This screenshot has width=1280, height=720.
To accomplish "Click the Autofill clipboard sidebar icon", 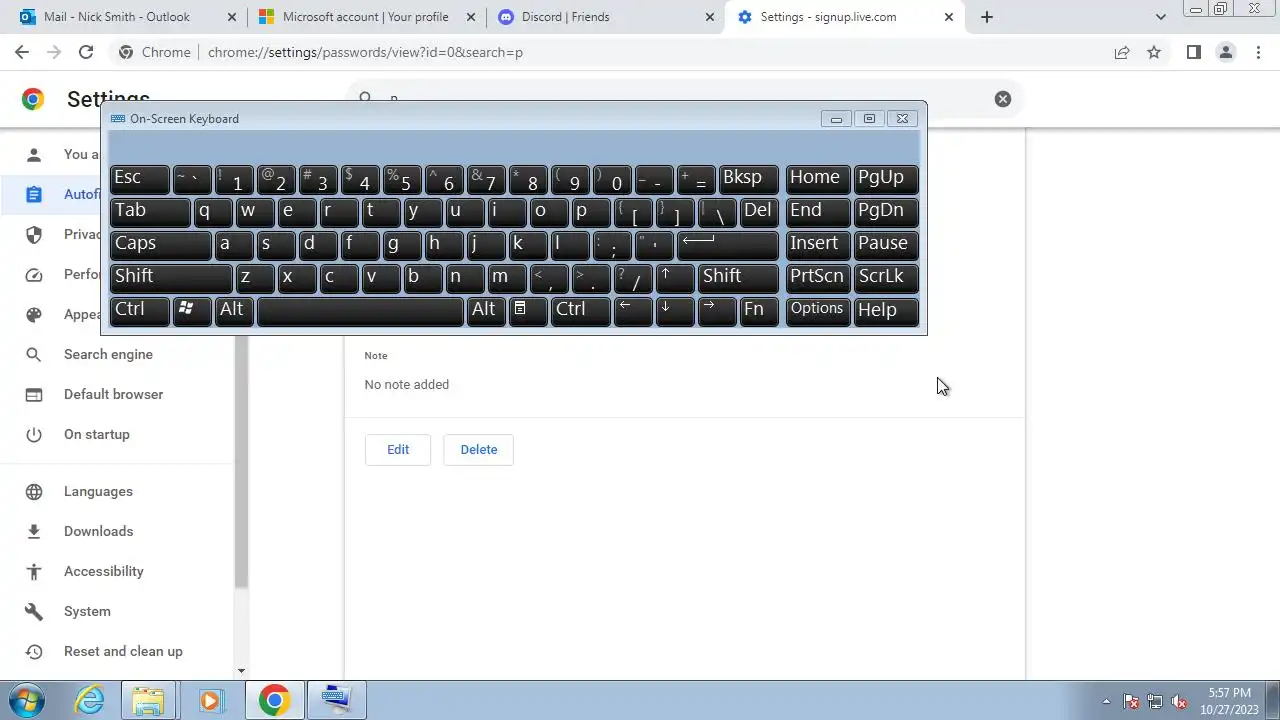I will [x=34, y=194].
